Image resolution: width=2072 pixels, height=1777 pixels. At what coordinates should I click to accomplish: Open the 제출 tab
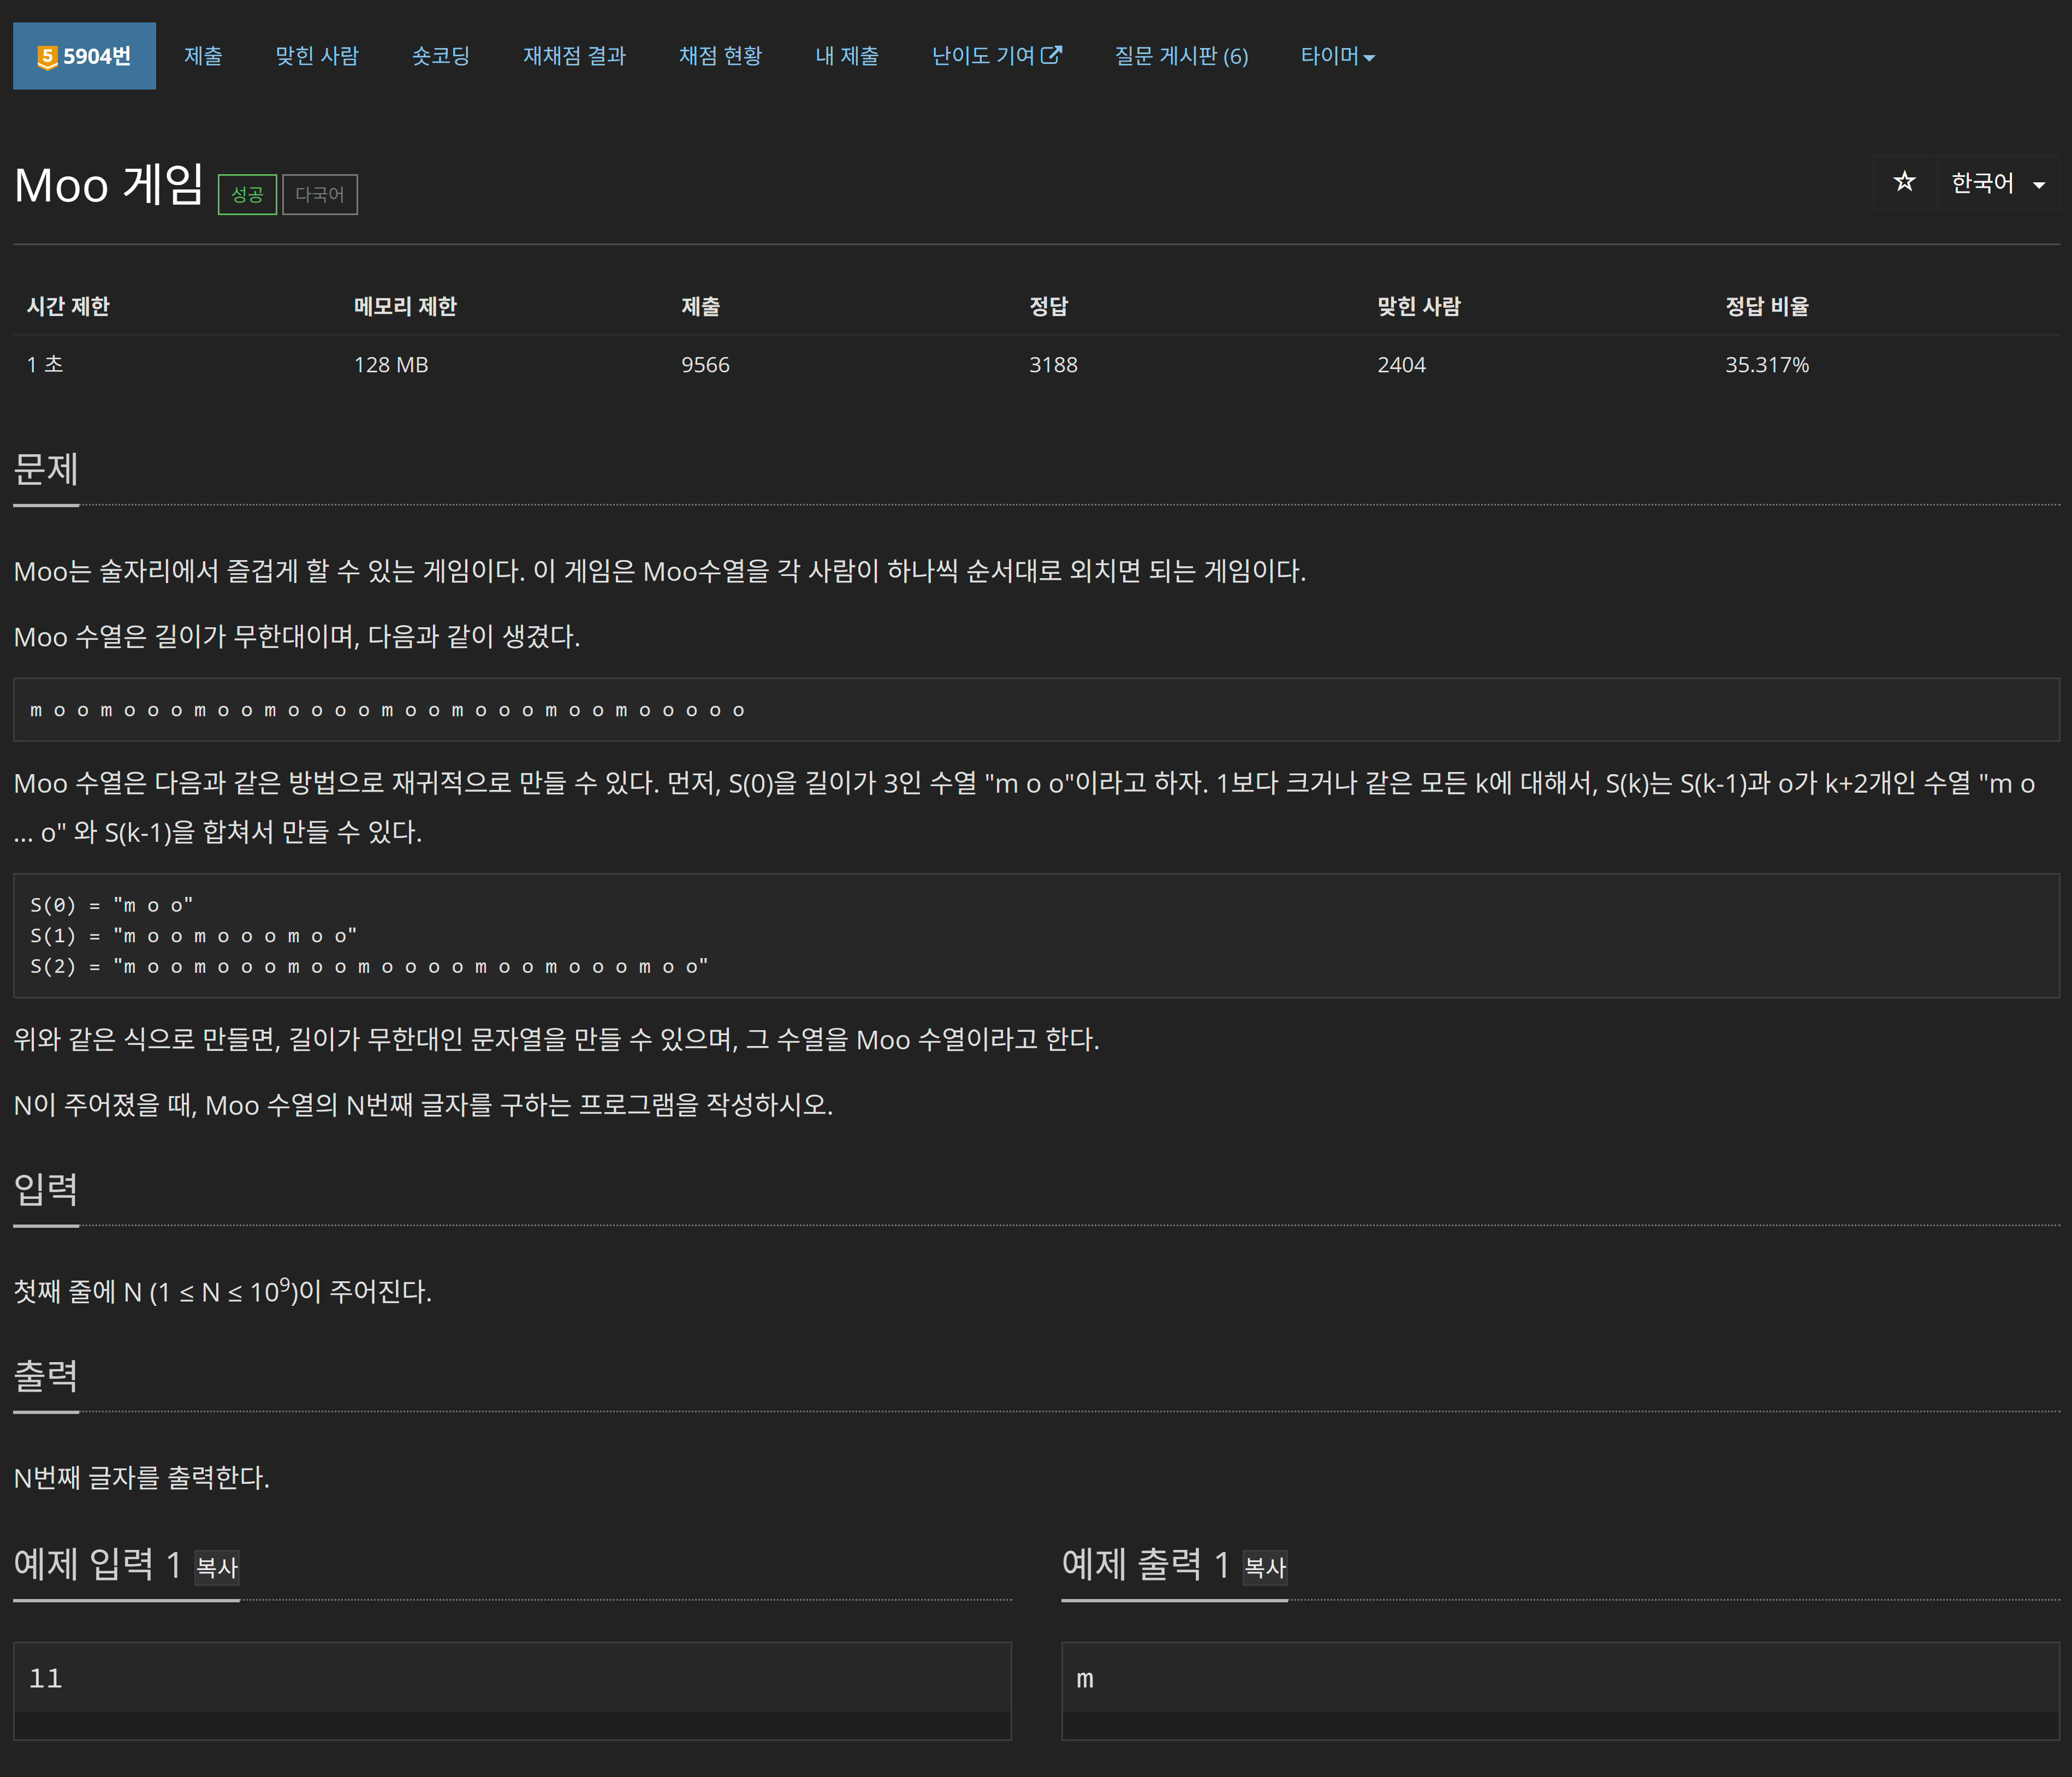[x=203, y=56]
